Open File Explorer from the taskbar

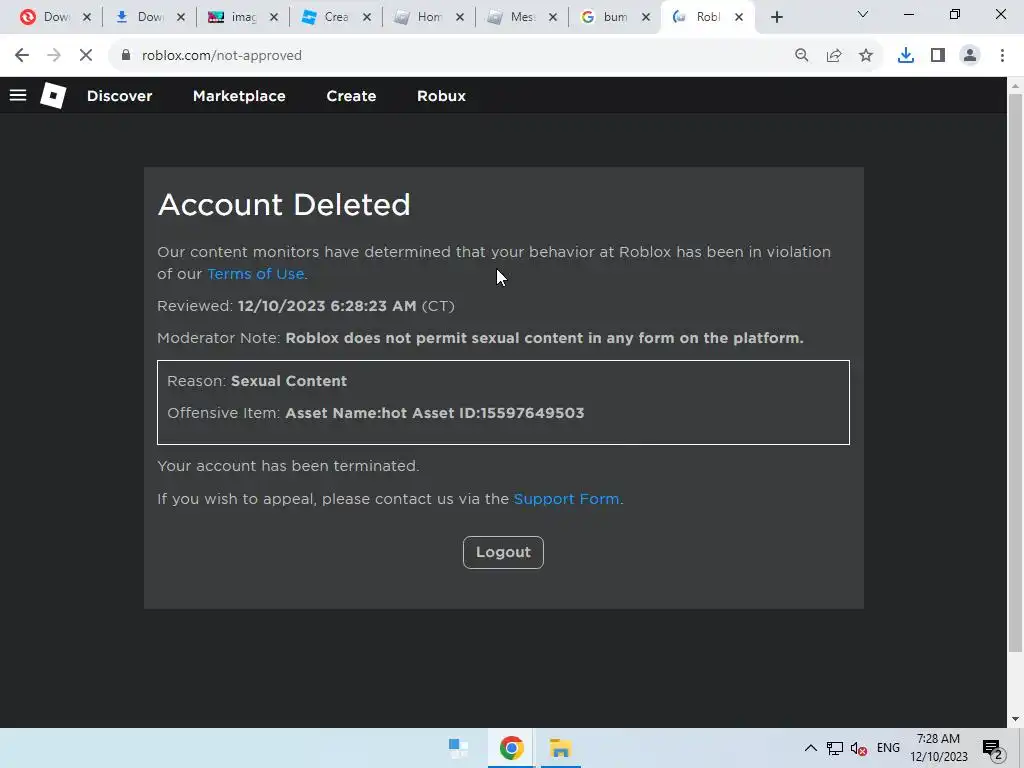tap(560, 748)
